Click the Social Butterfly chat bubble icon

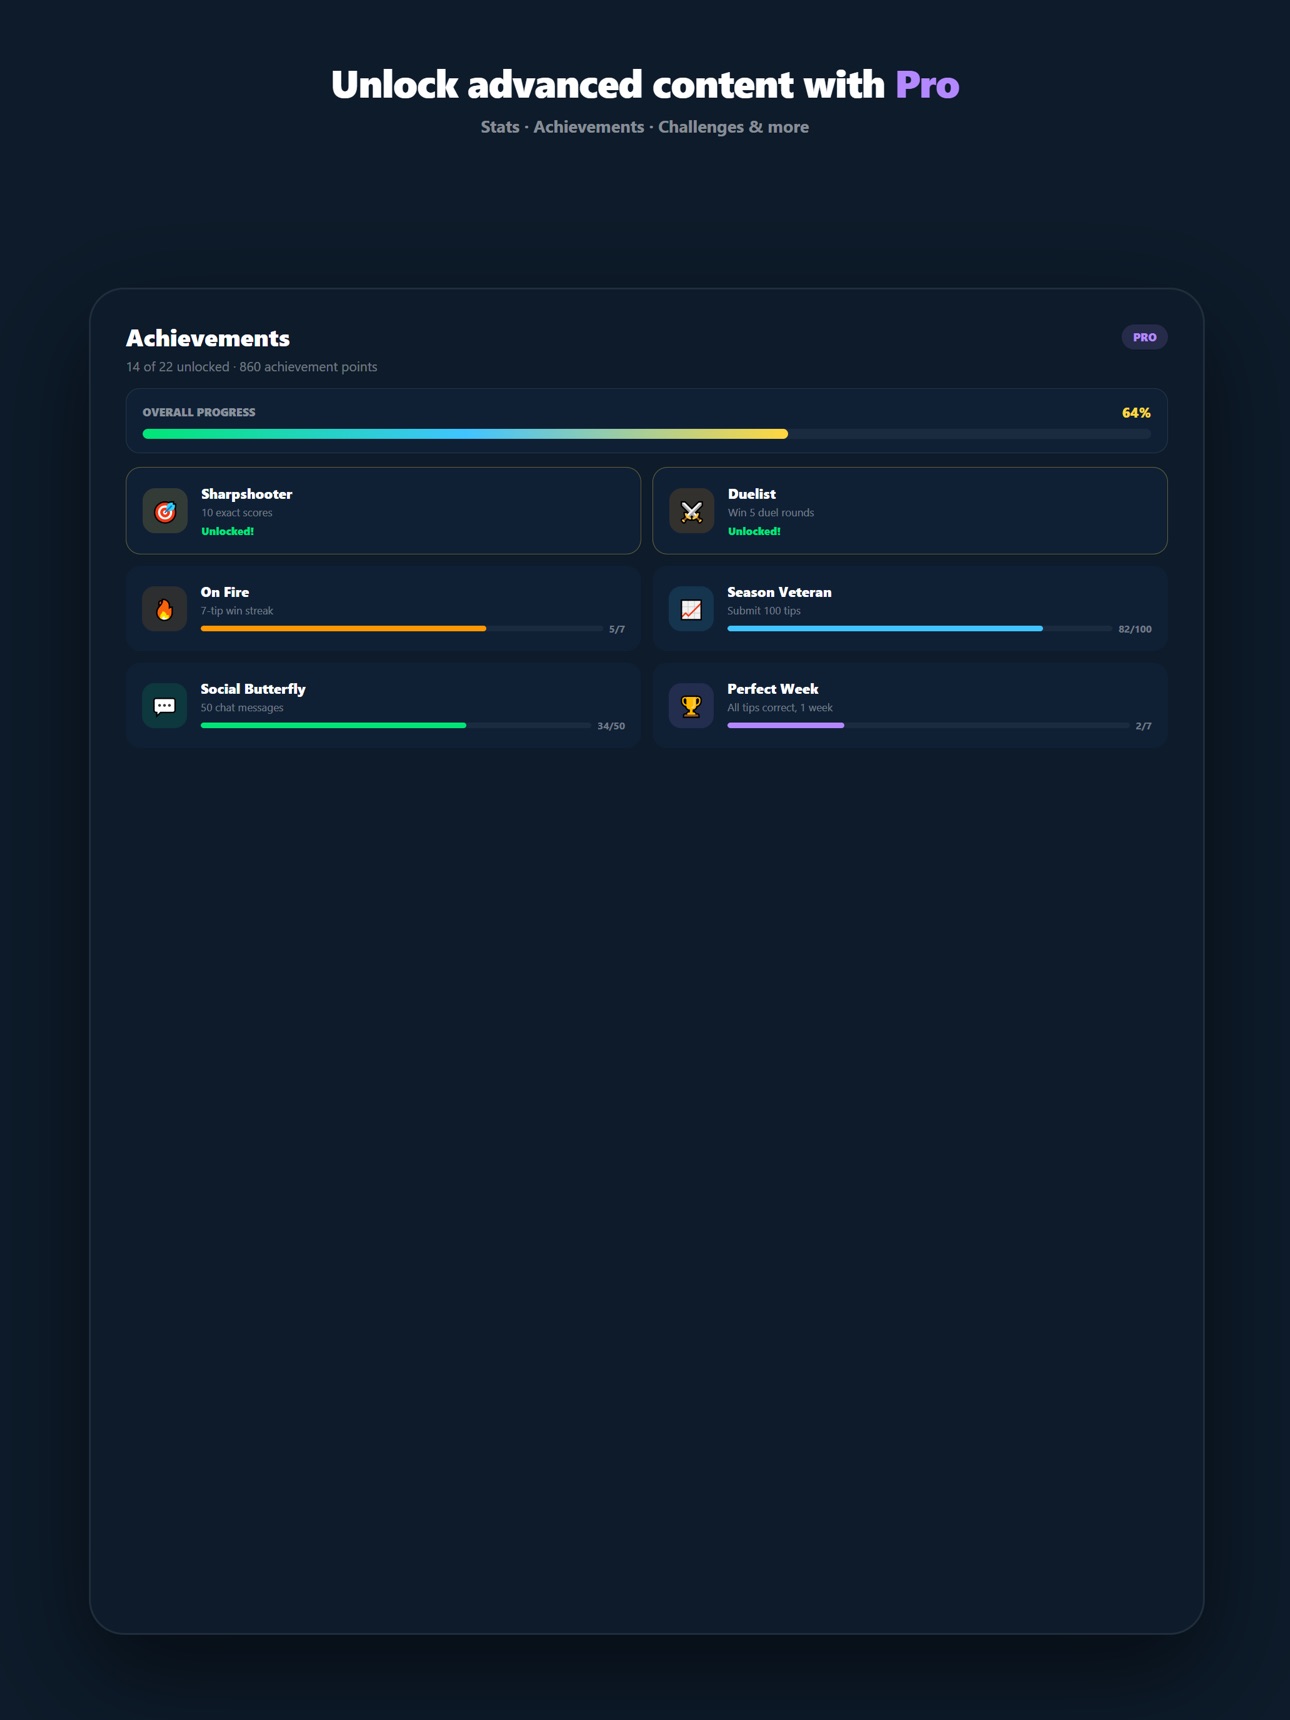[x=165, y=706]
